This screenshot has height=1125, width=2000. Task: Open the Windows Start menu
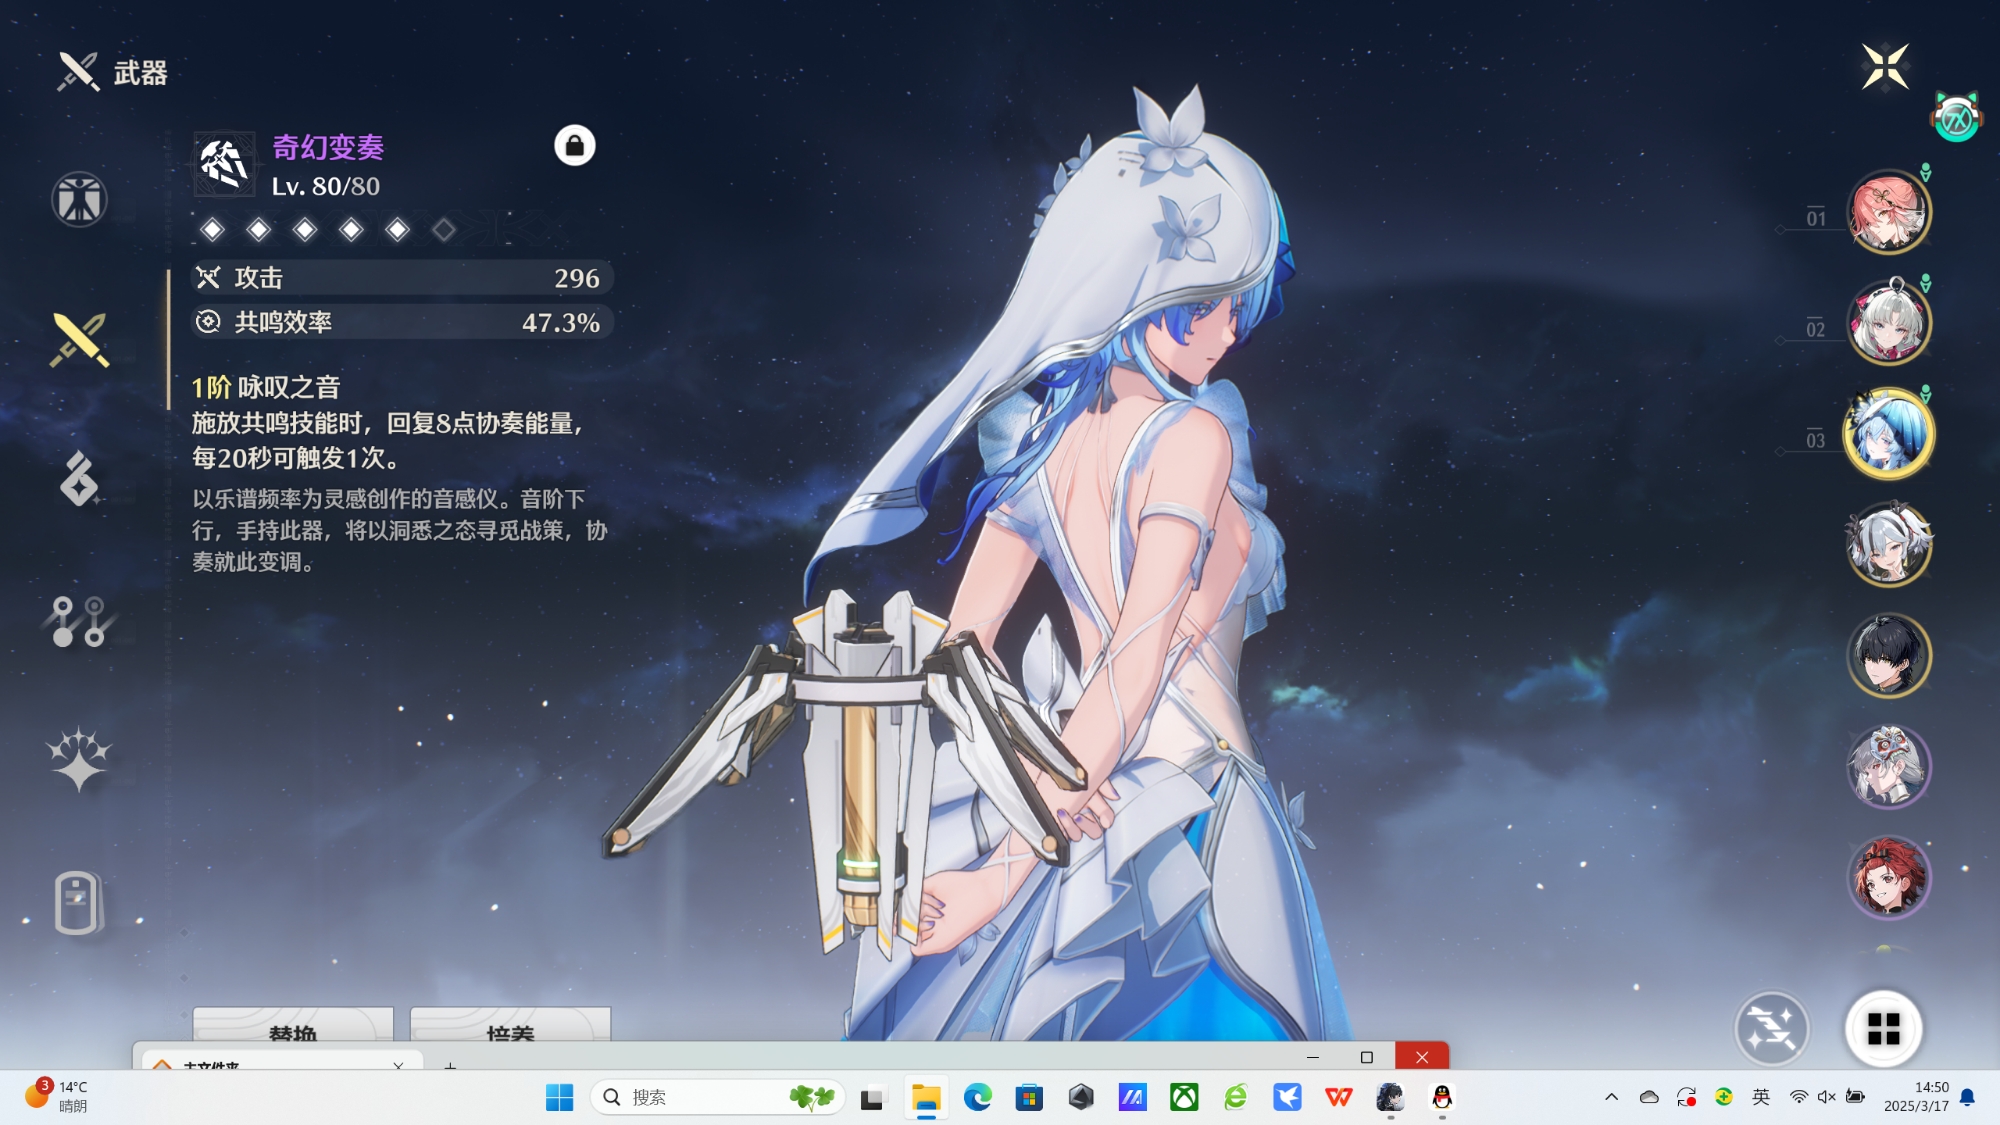click(559, 1097)
